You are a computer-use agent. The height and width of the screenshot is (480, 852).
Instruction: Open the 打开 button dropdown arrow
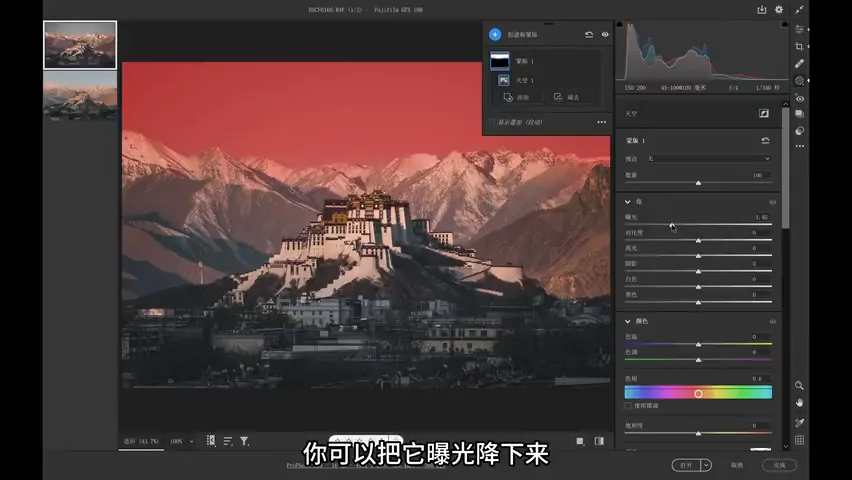pyautogui.click(x=705, y=465)
